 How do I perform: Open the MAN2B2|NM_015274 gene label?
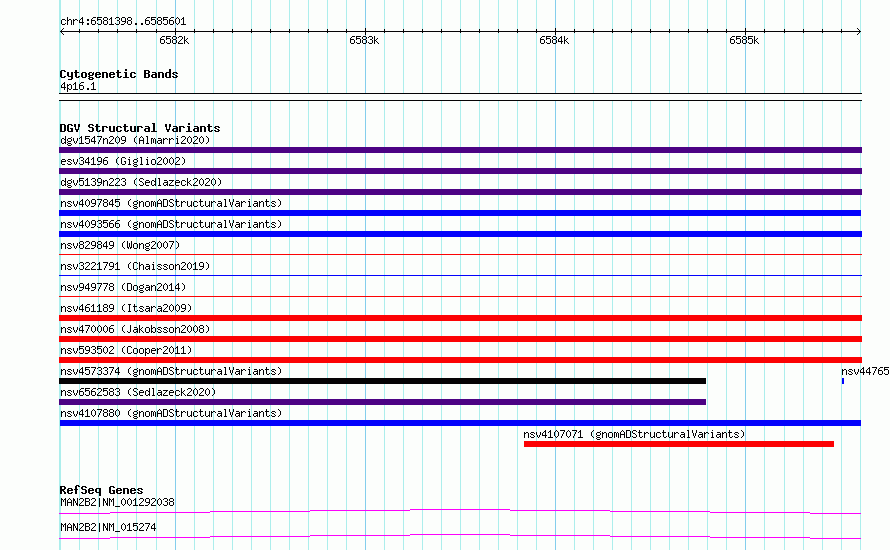pos(108,527)
